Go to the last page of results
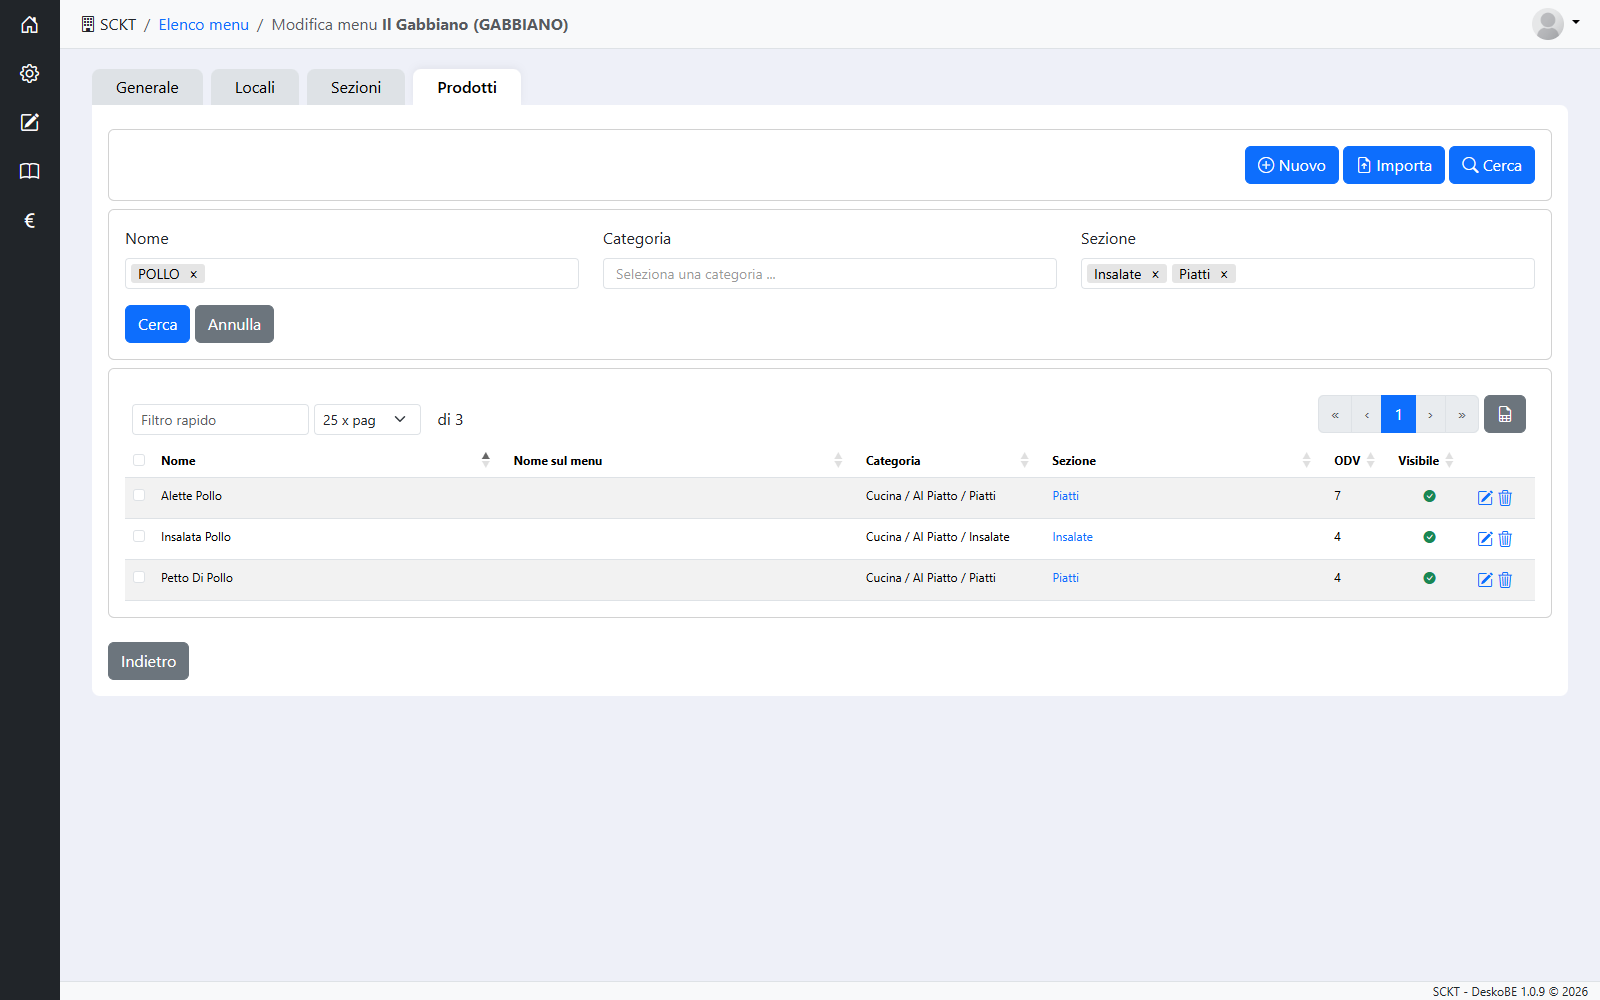 (x=1461, y=414)
